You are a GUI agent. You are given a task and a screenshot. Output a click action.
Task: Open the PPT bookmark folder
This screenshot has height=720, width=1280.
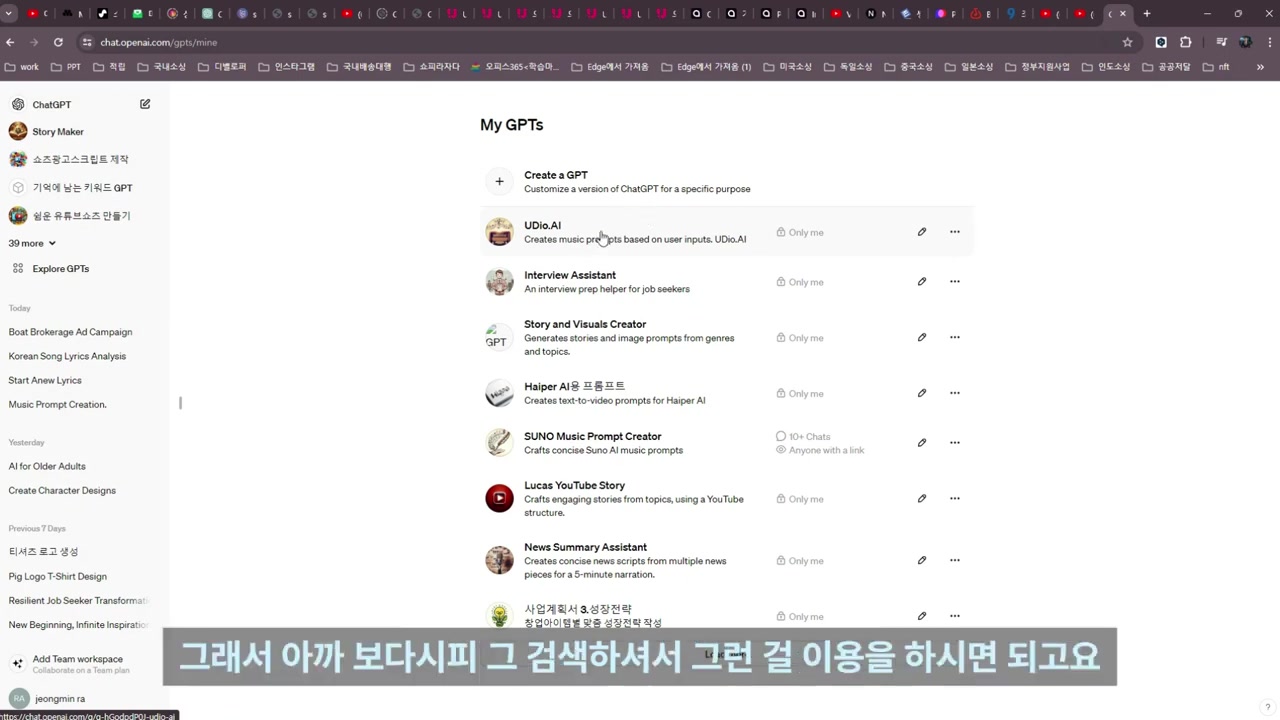tap(66, 67)
